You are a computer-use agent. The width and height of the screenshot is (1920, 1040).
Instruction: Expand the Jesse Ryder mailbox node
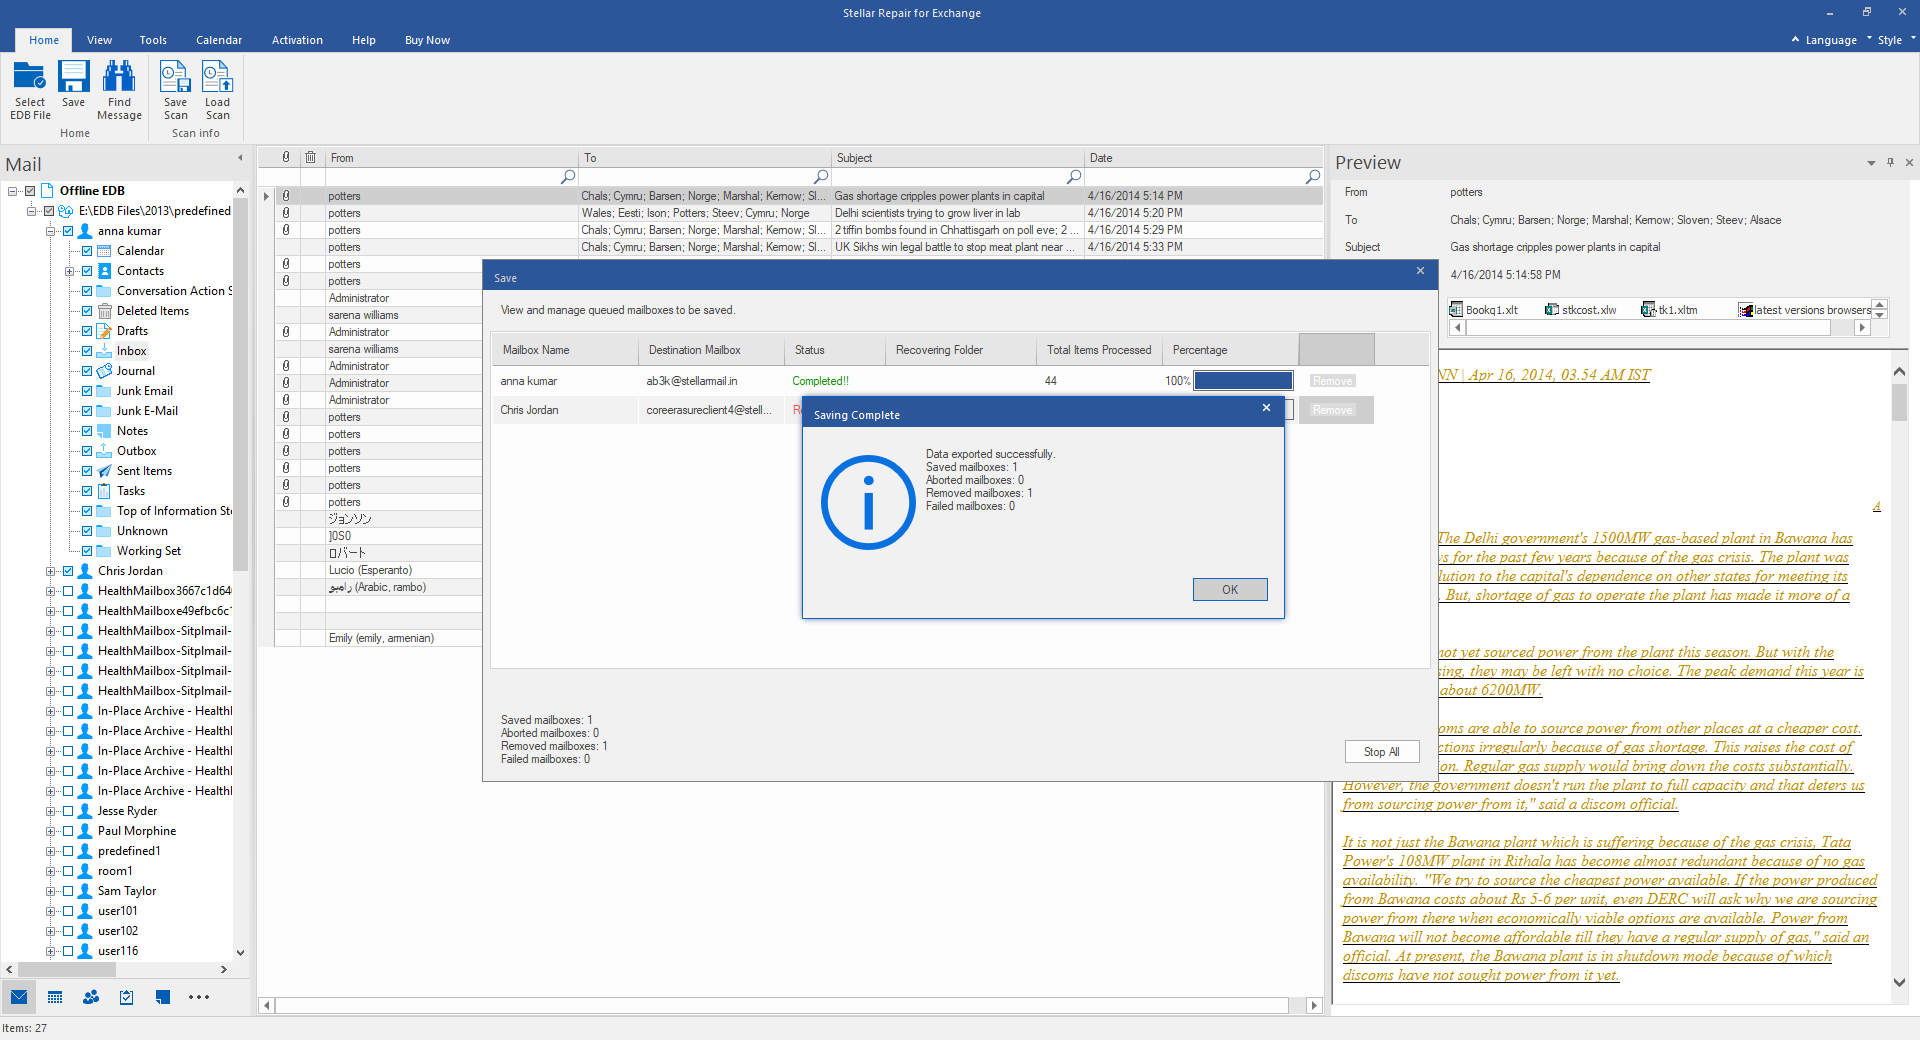[50, 811]
